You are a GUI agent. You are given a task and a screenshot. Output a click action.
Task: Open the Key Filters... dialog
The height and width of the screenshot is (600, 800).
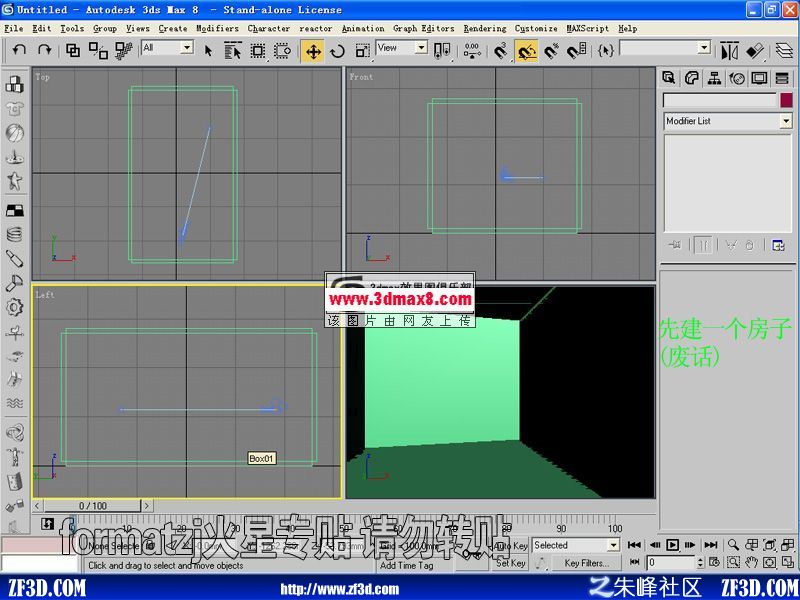coord(586,563)
